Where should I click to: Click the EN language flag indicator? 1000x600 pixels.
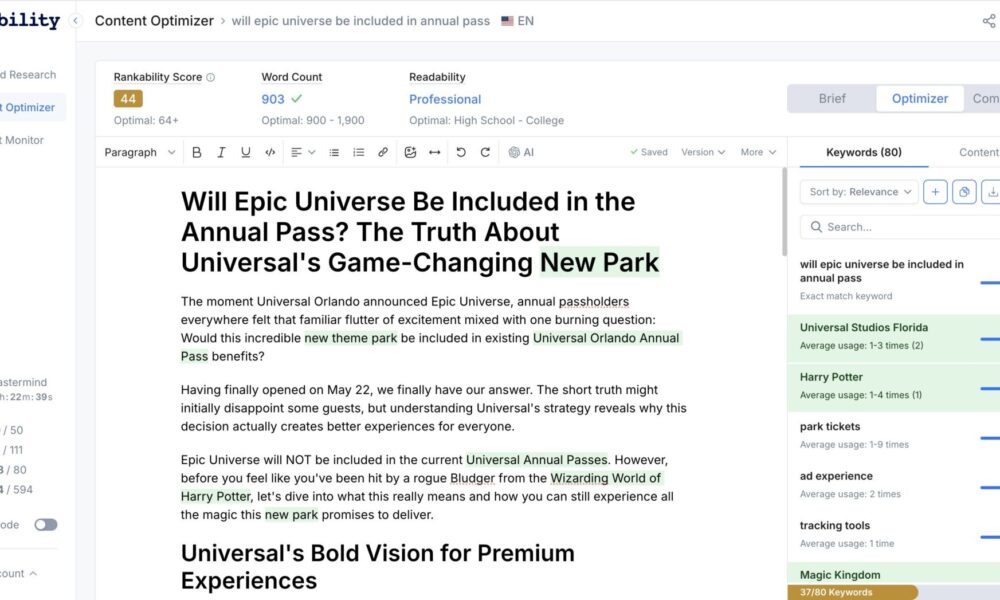517,21
